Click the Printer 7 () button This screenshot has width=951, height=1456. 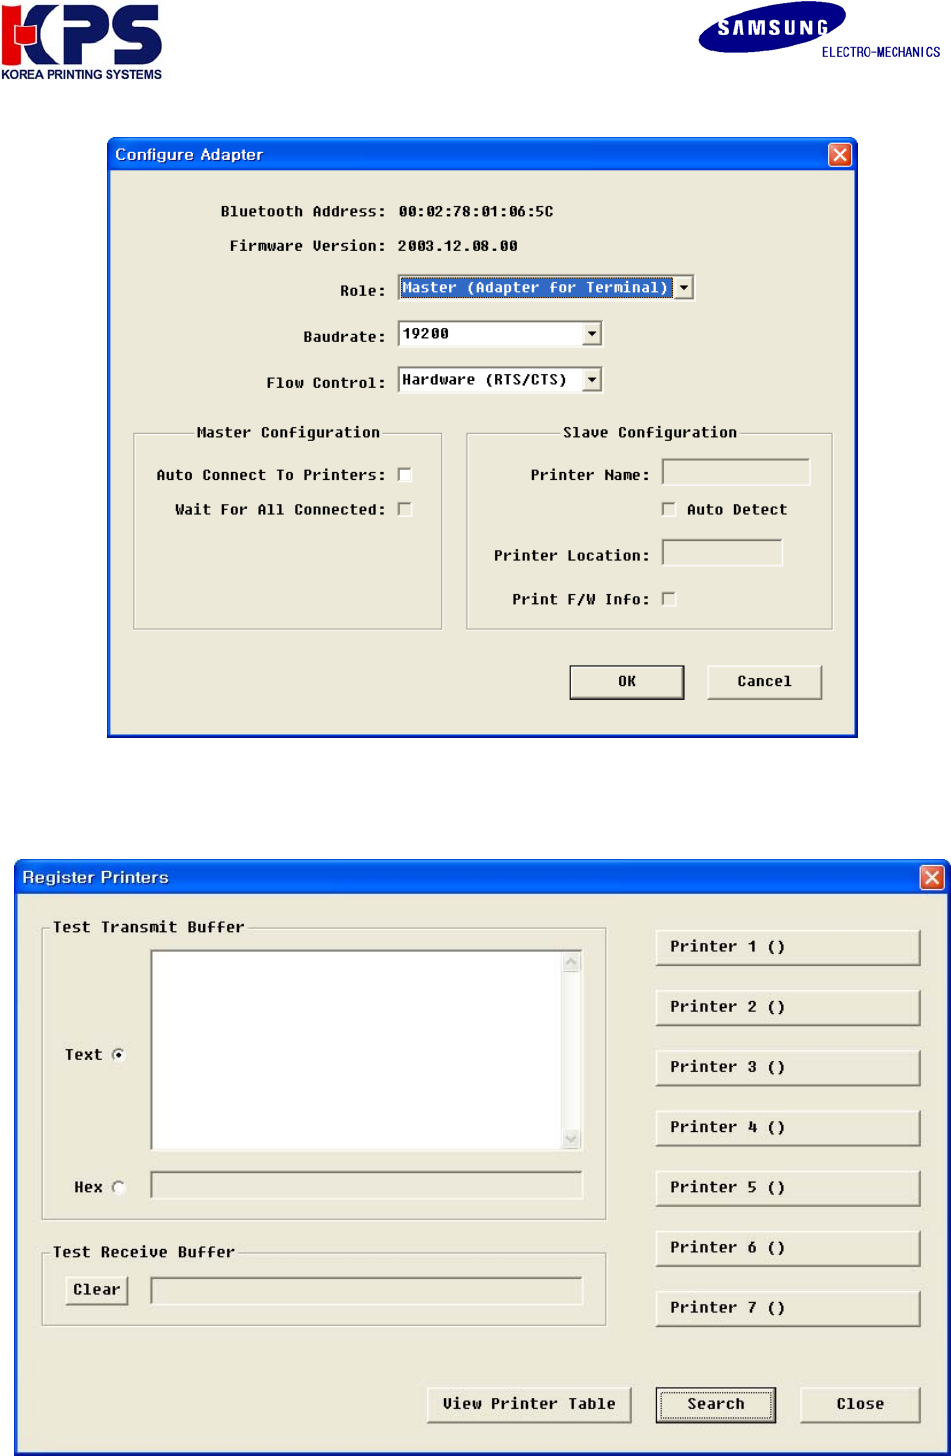(x=787, y=1307)
